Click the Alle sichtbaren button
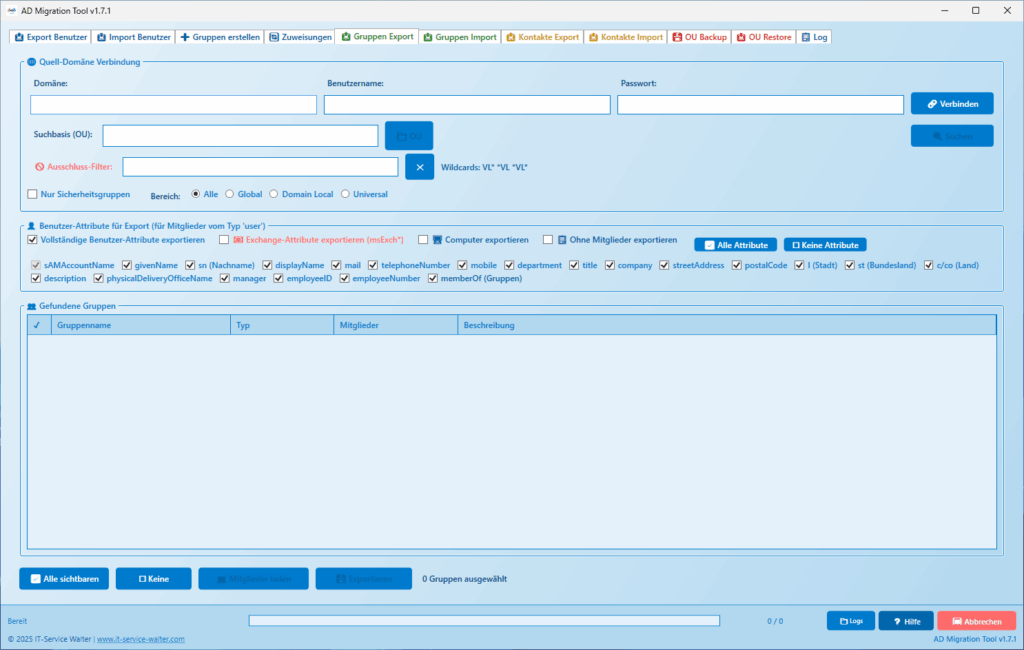The image size is (1024, 650). [x=64, y=579]
